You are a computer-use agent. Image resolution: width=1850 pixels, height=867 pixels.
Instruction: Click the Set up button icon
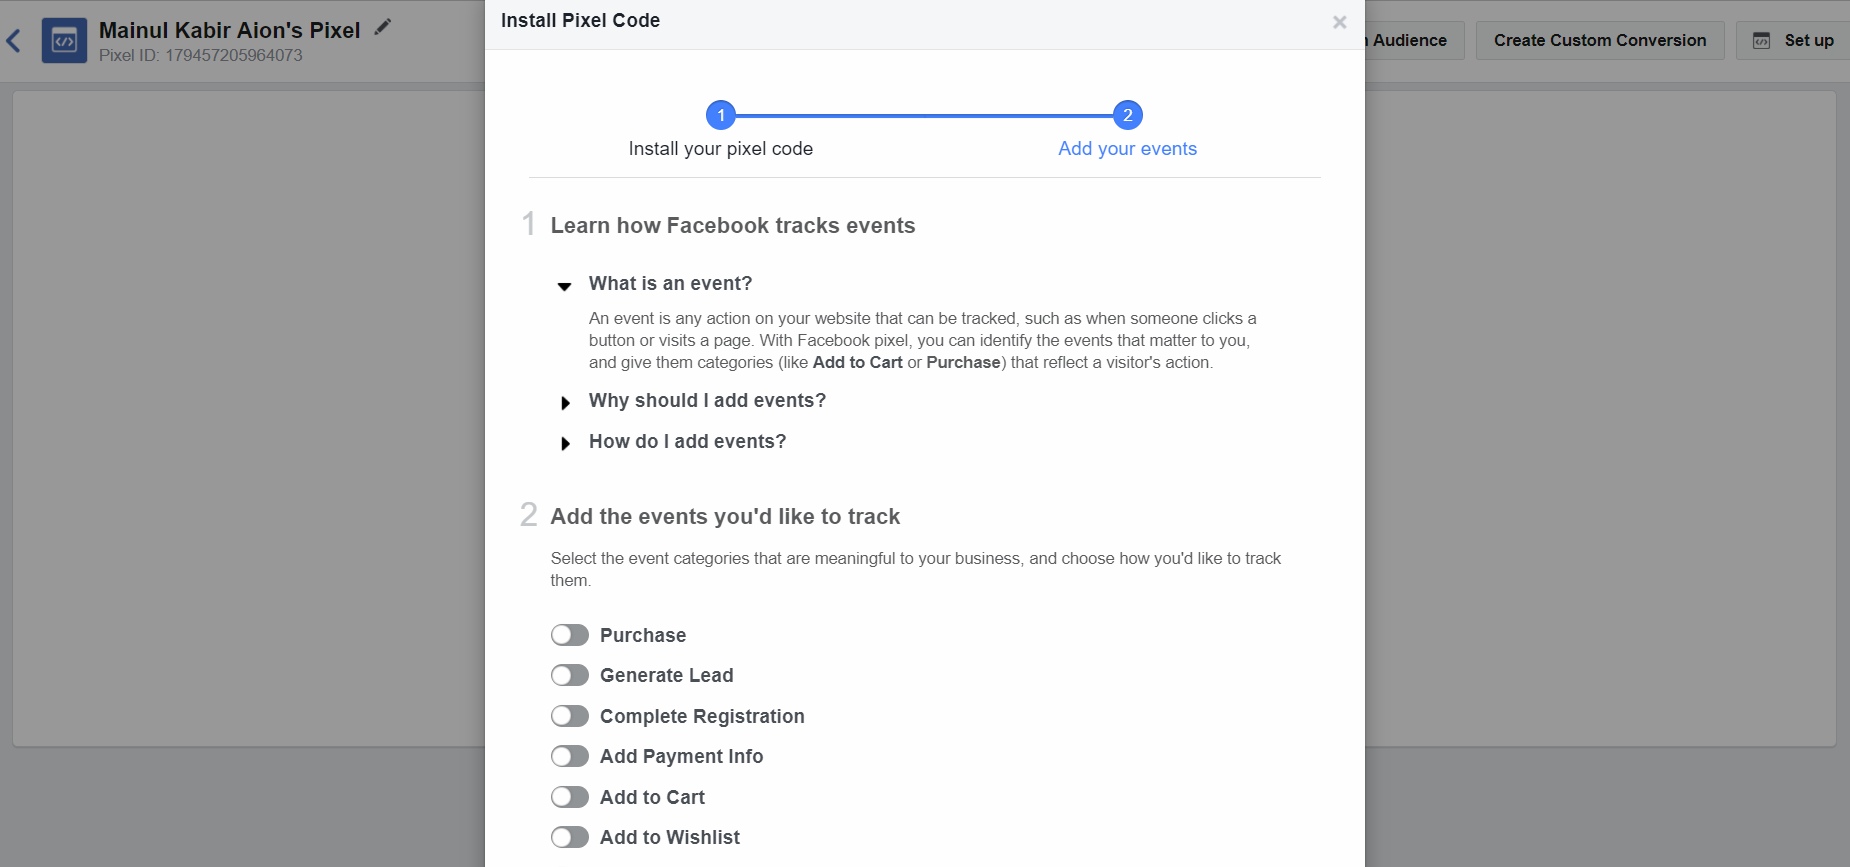pyautogui.click(x=1762, y=41)
